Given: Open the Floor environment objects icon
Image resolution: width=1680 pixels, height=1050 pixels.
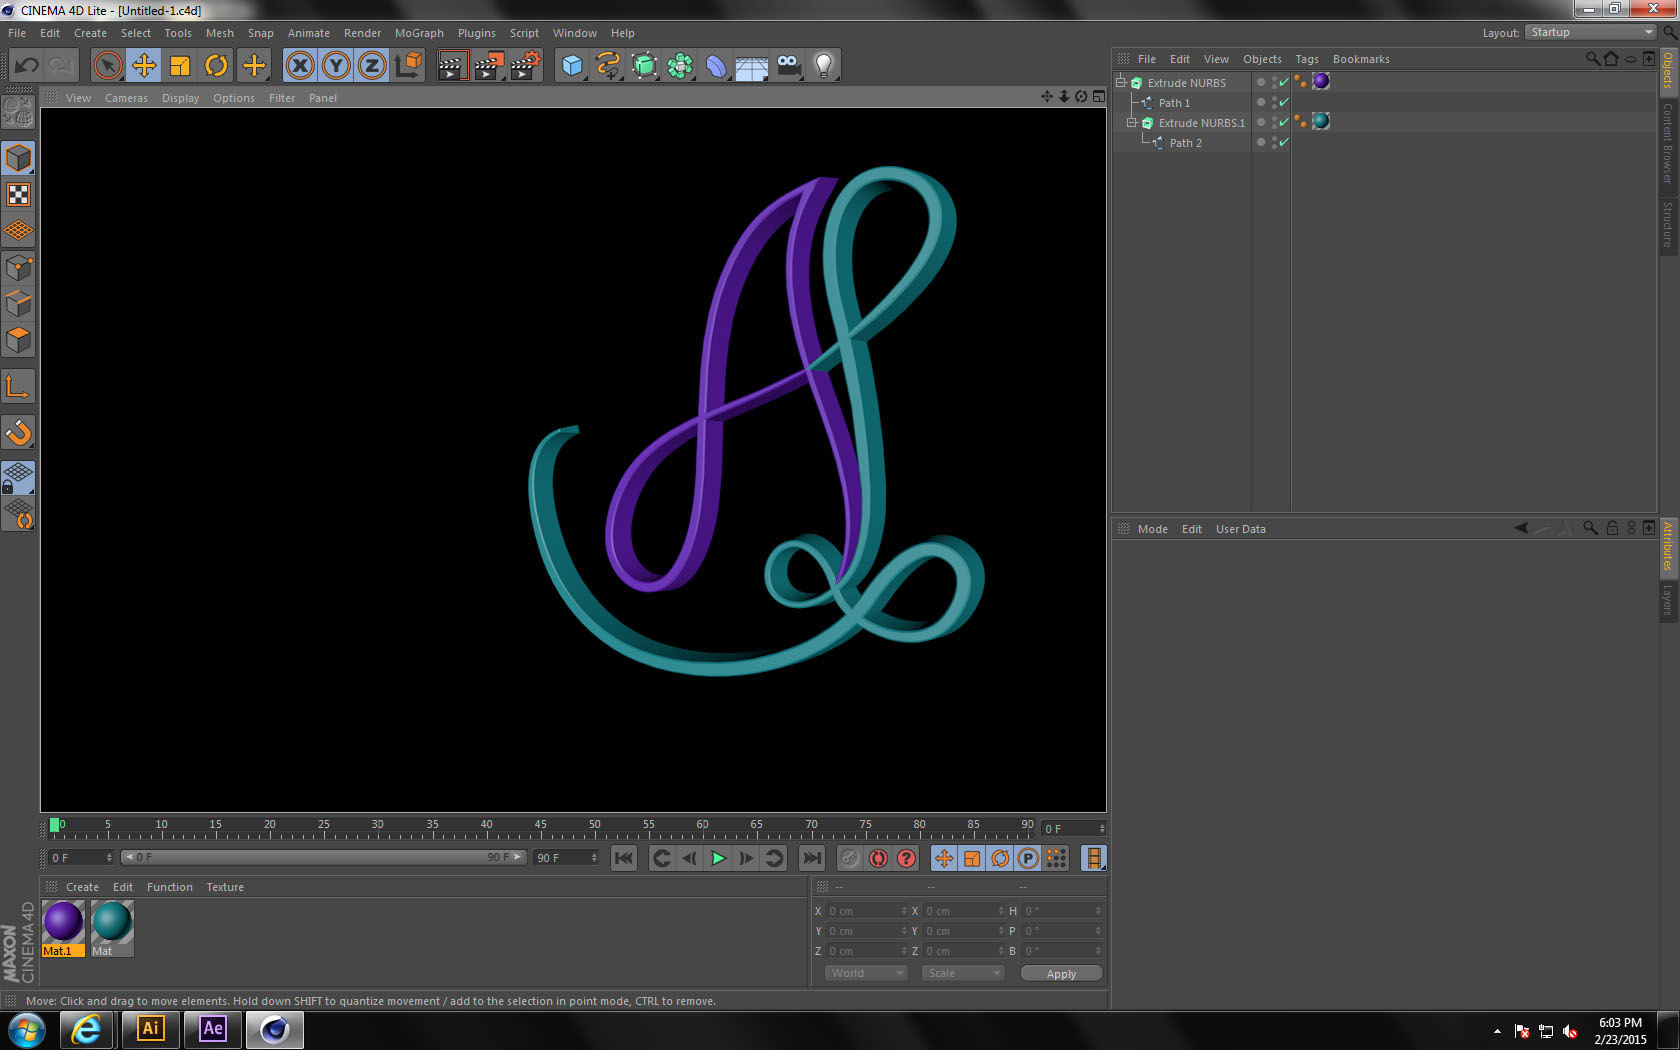Looking at the screenshot, I should pyautogui.click(x=752, y=66).
